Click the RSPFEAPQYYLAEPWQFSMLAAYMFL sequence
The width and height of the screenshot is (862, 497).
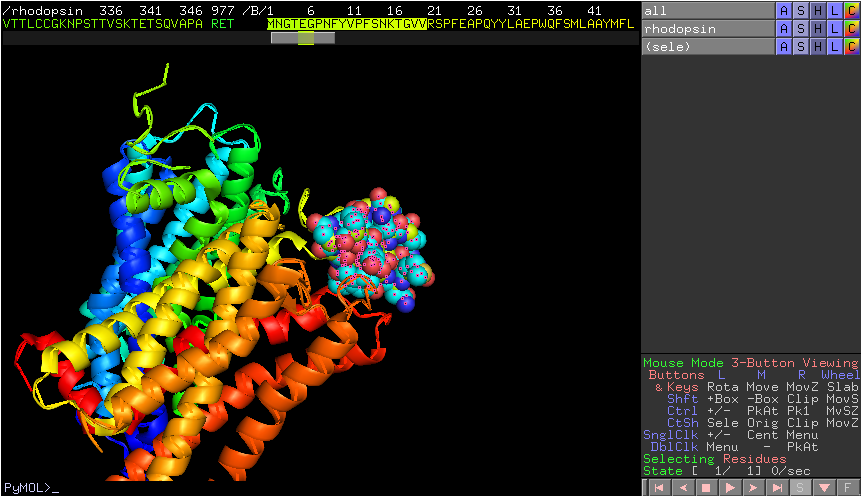(x=531, y=24)
